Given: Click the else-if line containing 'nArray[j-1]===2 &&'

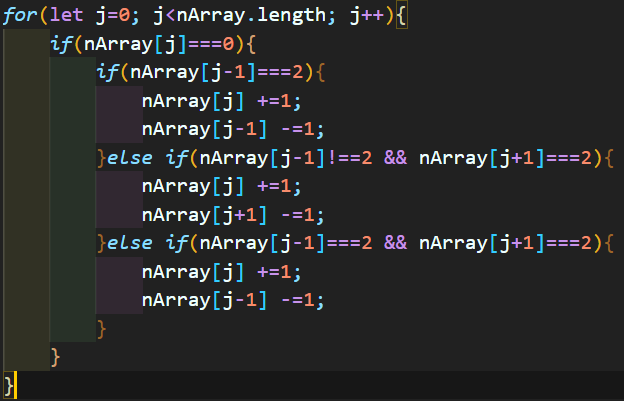Looking at the screenshot, I should click(355, 243).
